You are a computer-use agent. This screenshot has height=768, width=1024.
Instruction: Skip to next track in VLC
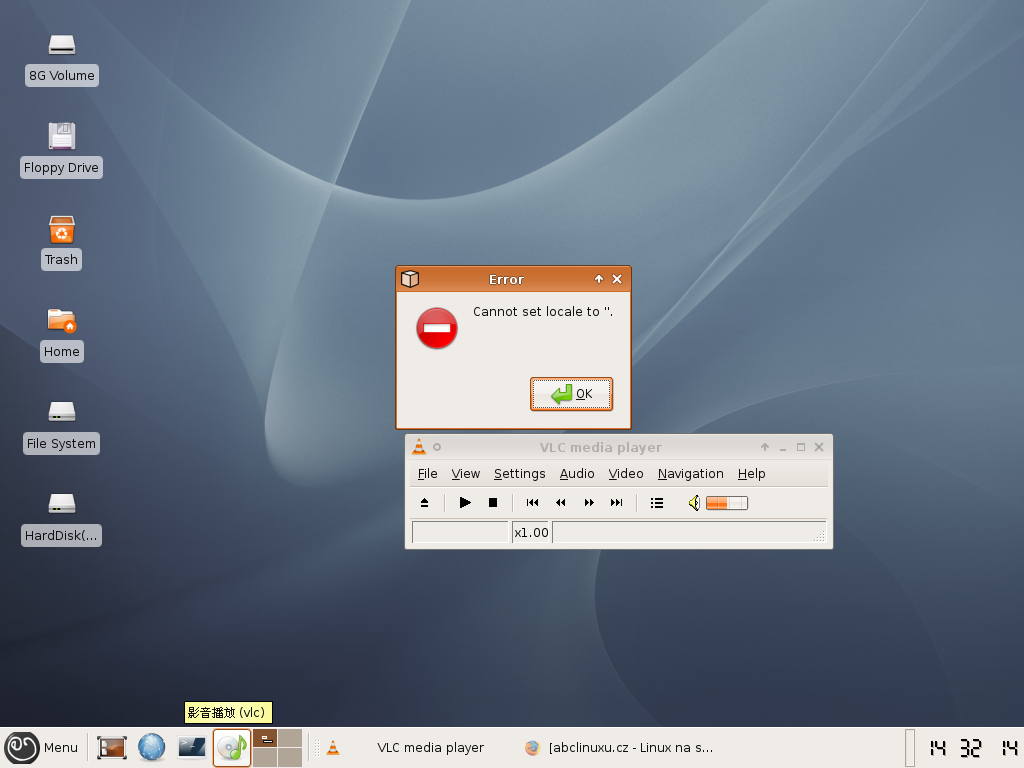616,502
